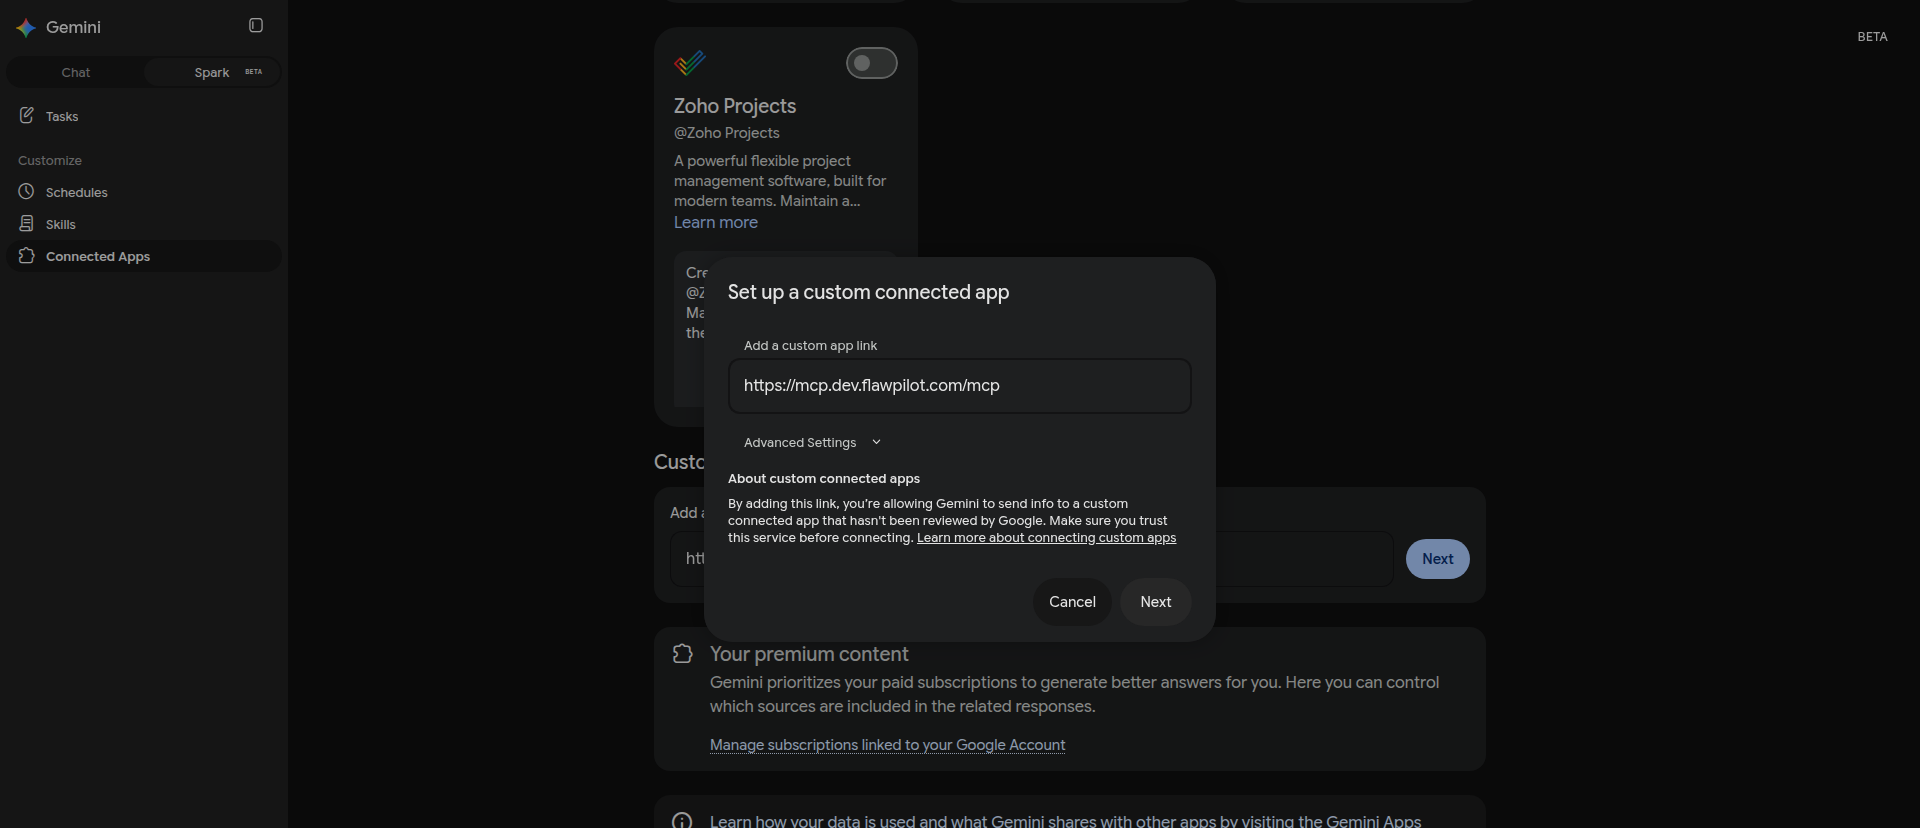The image size is (1920, 828).
Task: Click the Skills document icon
Action: coord(27,224)
